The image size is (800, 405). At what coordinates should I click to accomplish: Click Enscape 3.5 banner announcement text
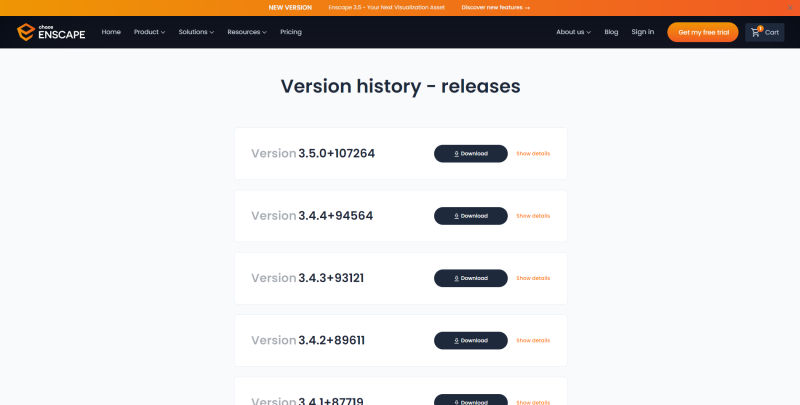click(386, 8)
